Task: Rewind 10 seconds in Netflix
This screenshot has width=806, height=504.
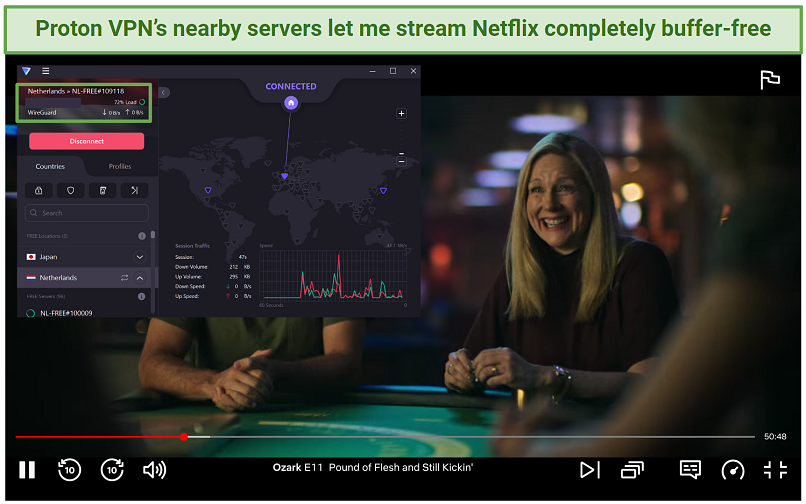Action: click(x=69, y=470)
